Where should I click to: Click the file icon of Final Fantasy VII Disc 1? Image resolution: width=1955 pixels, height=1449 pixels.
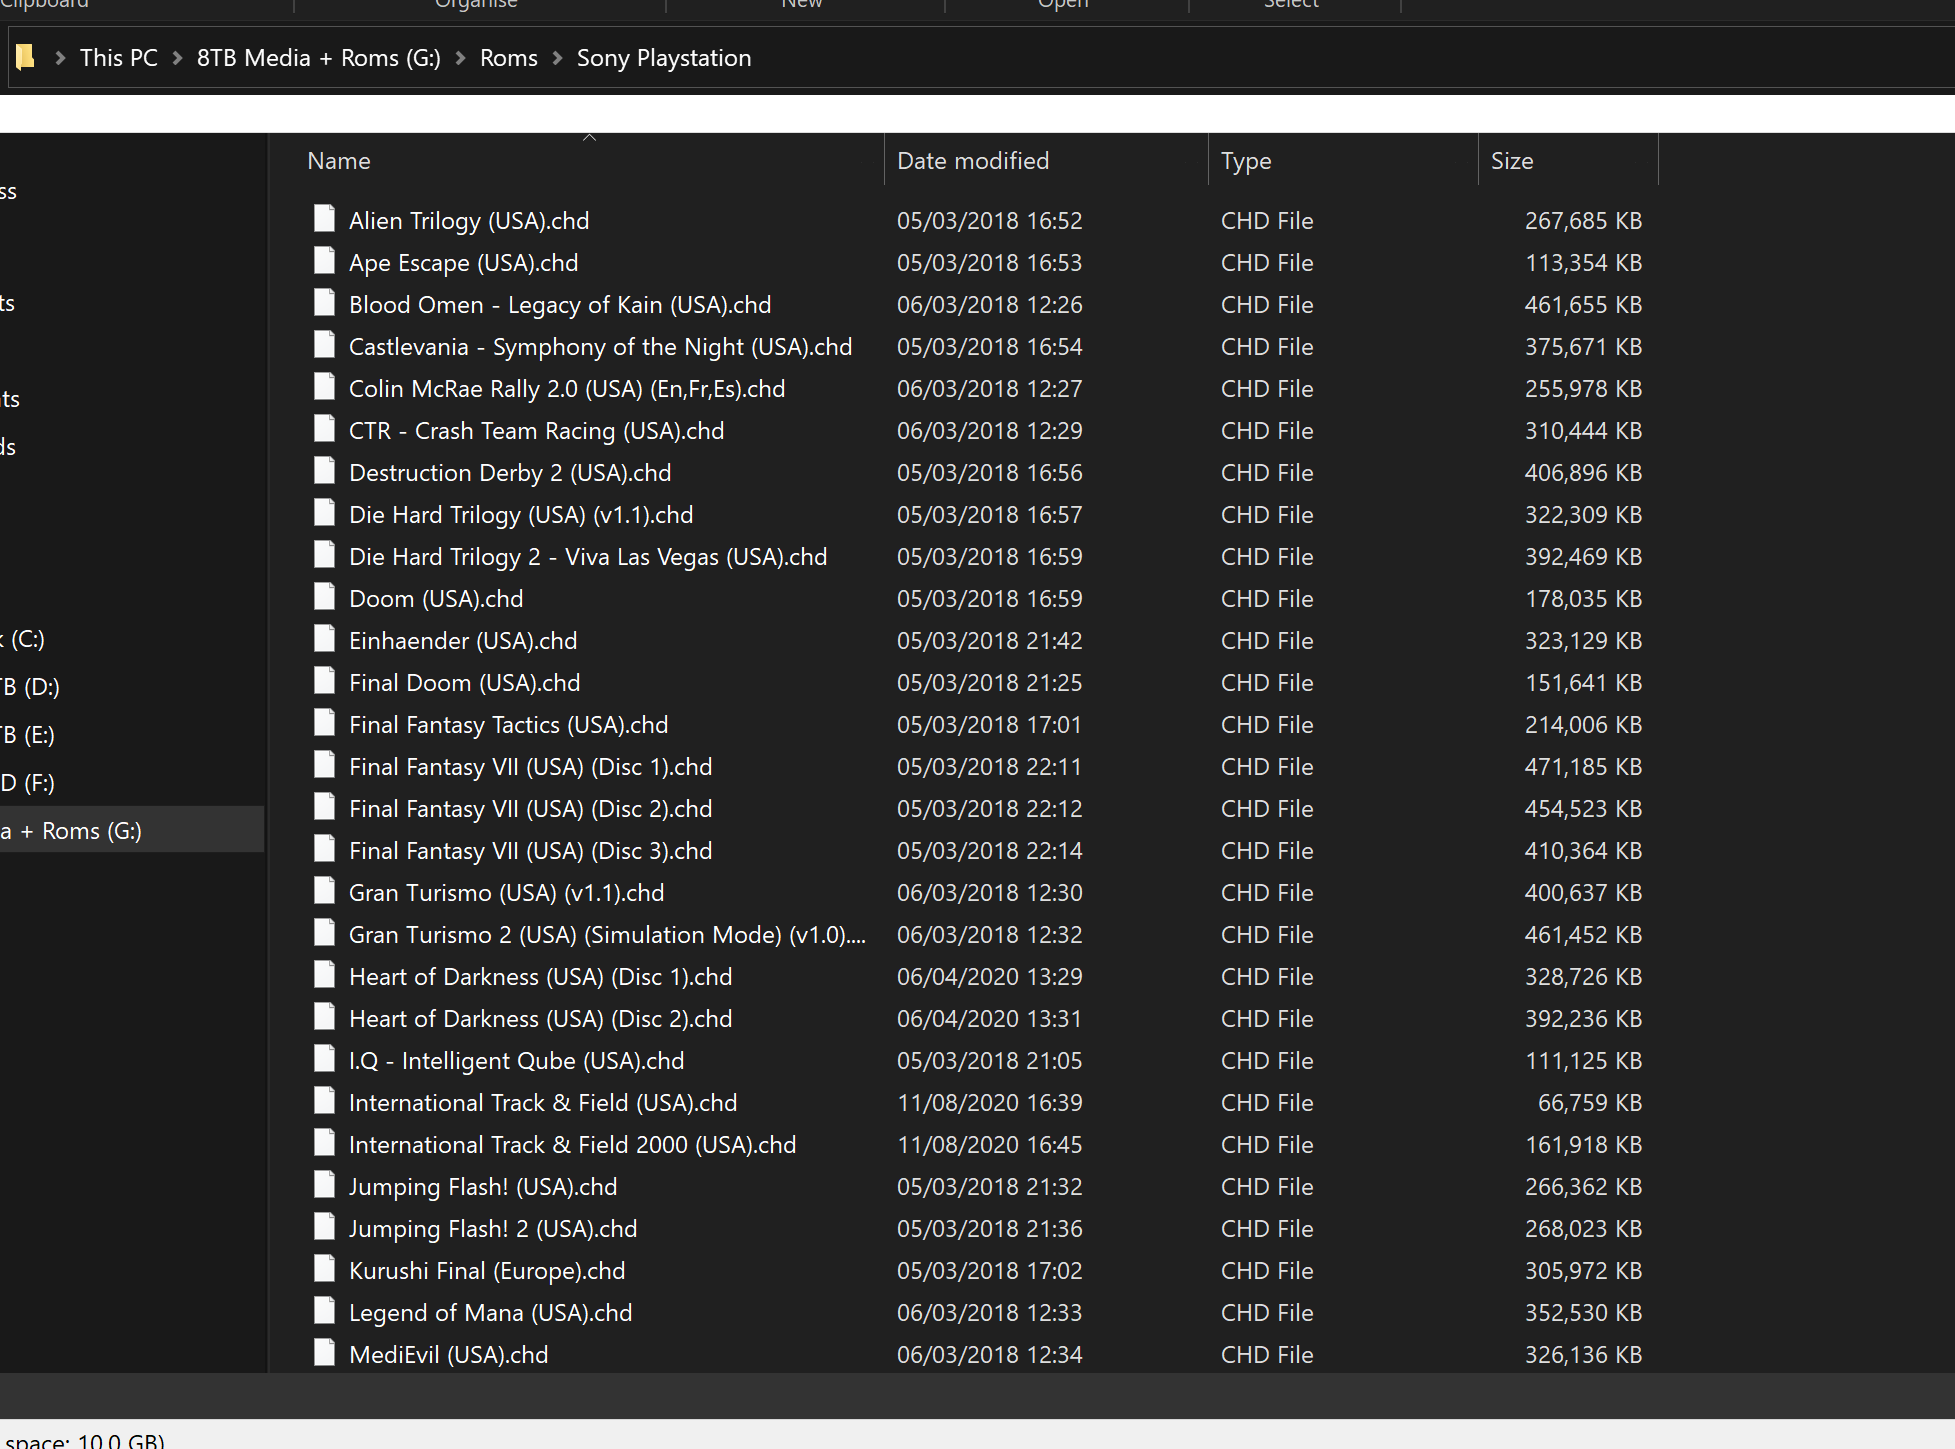tap(324, 765)
